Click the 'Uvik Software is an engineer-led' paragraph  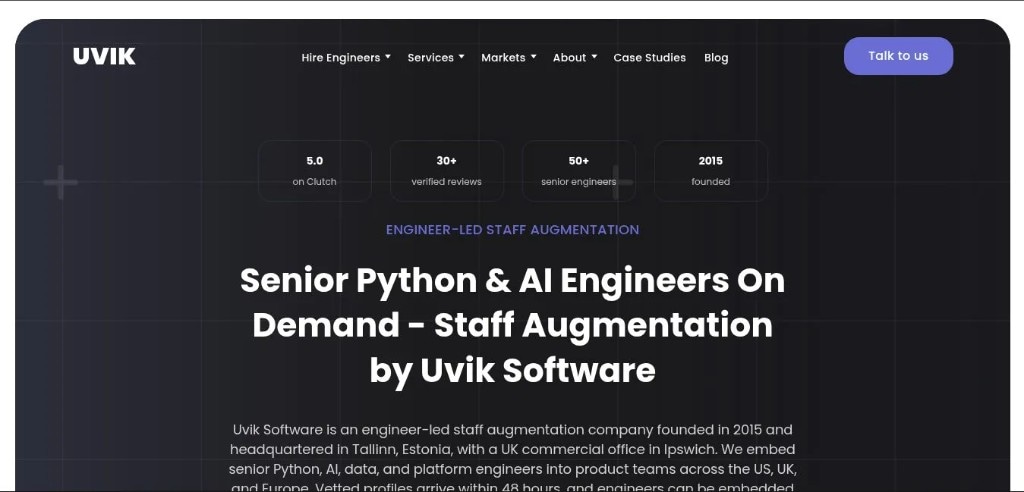[512, 459]
